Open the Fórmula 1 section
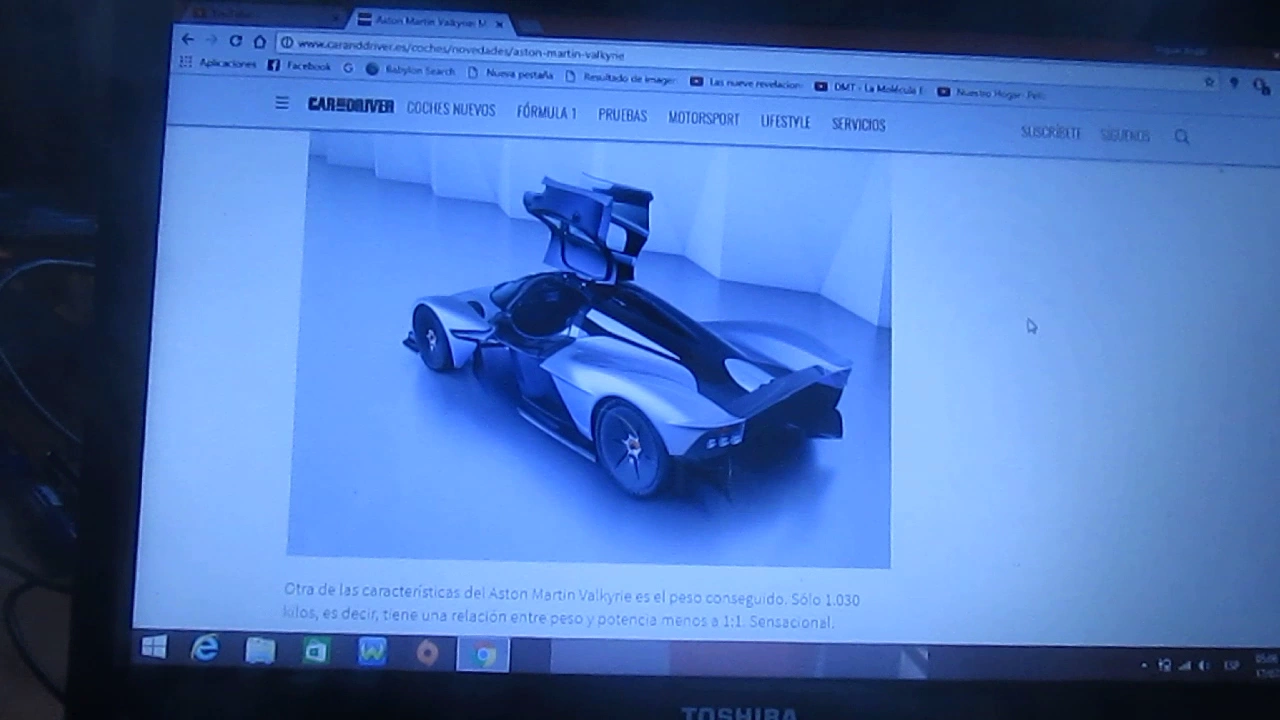This screenshot has width=1280, height=720. click(x=546, y=113)
